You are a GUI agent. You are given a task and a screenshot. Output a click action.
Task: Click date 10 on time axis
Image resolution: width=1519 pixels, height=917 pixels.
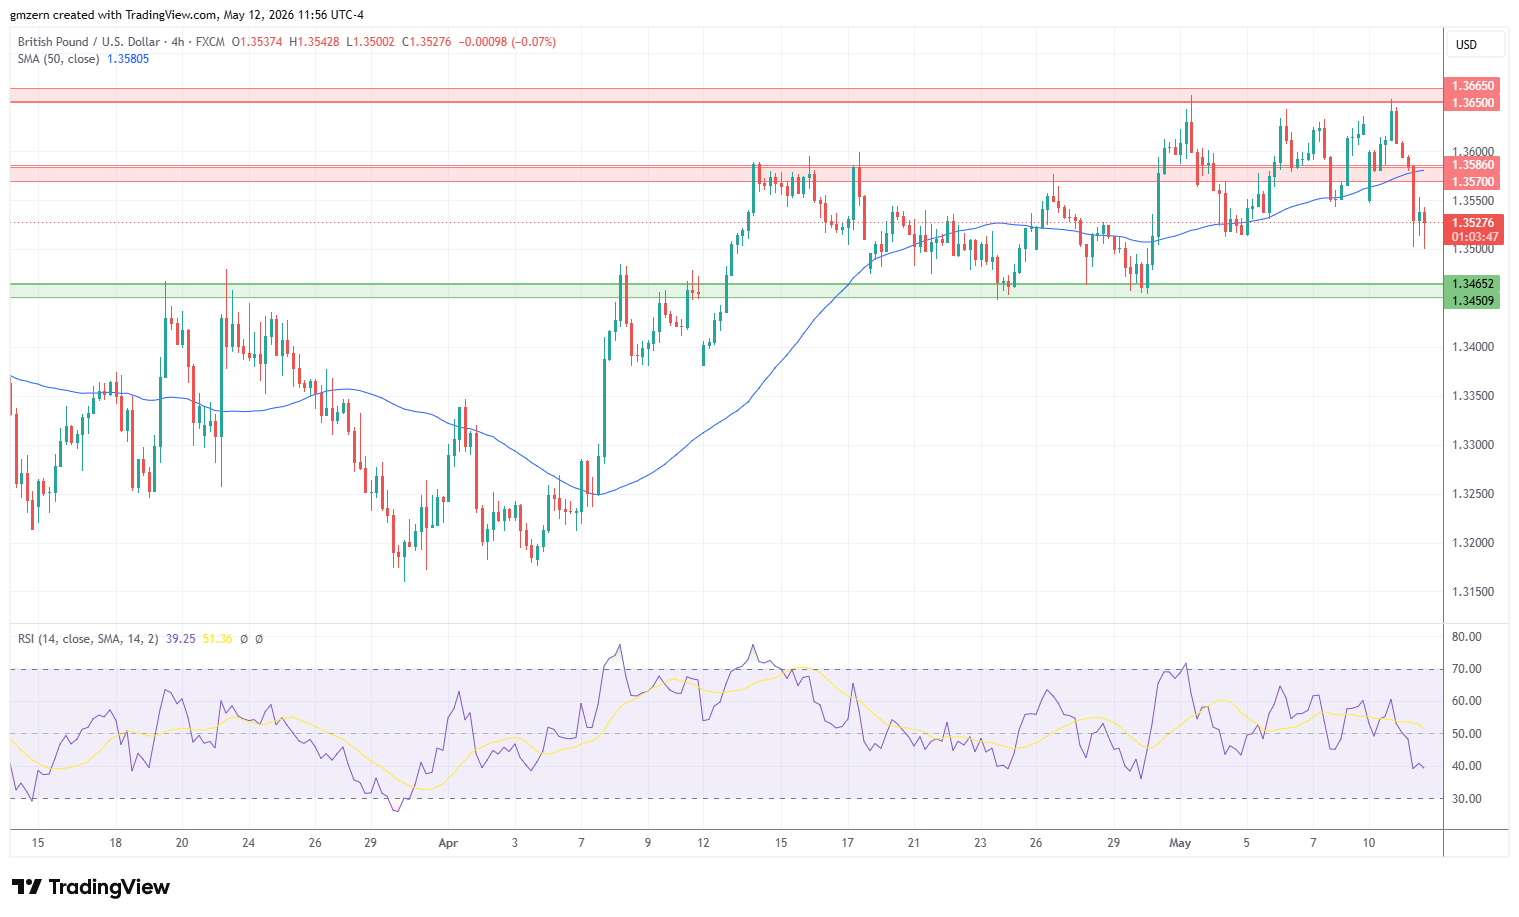tap(1369, 843)
